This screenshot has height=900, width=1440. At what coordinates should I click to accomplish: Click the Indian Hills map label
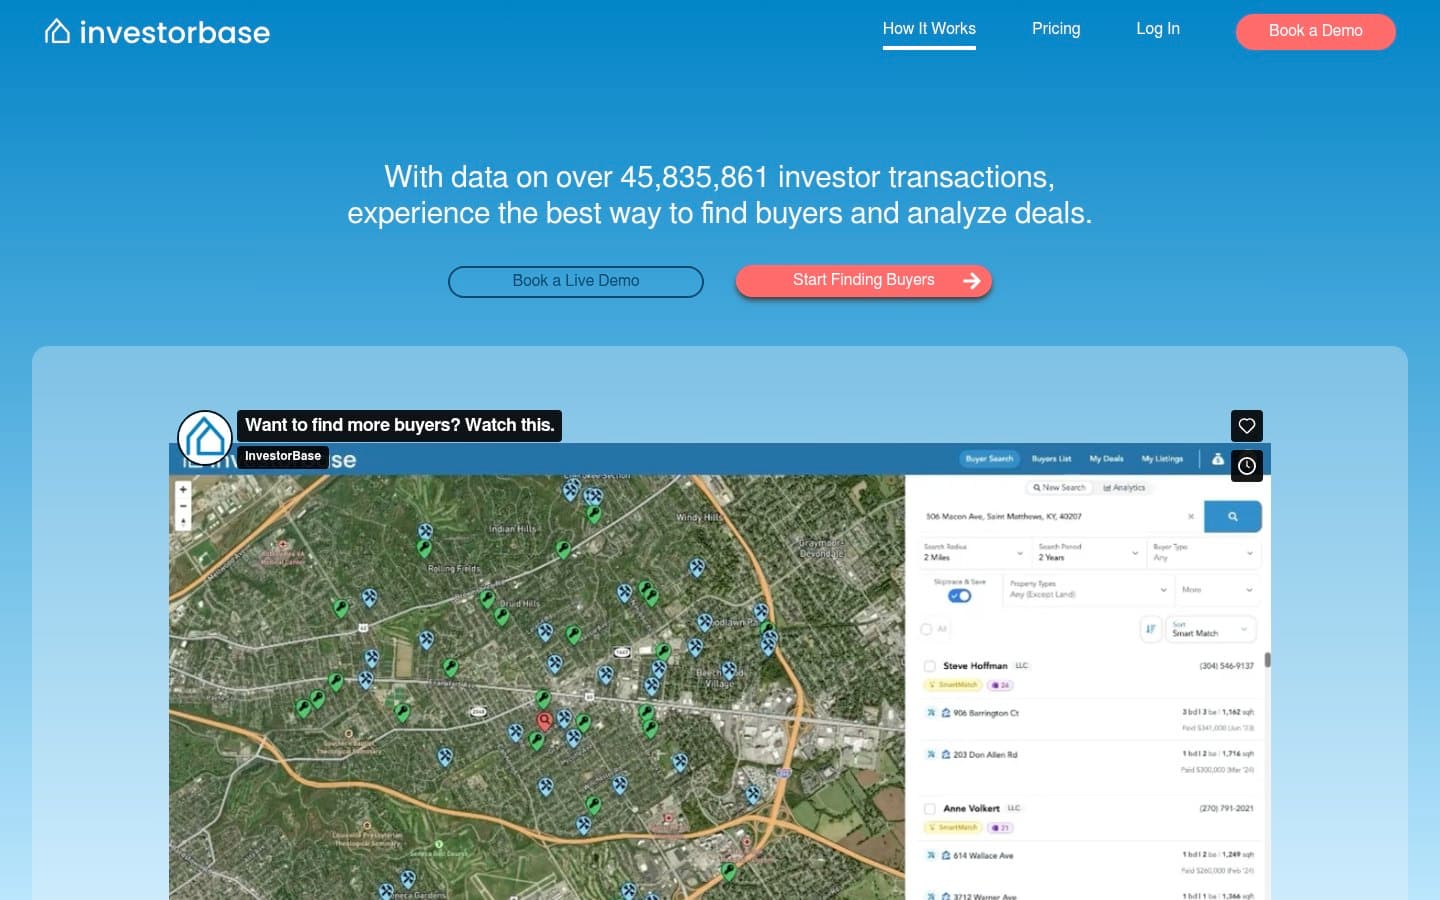click(513, 529)
